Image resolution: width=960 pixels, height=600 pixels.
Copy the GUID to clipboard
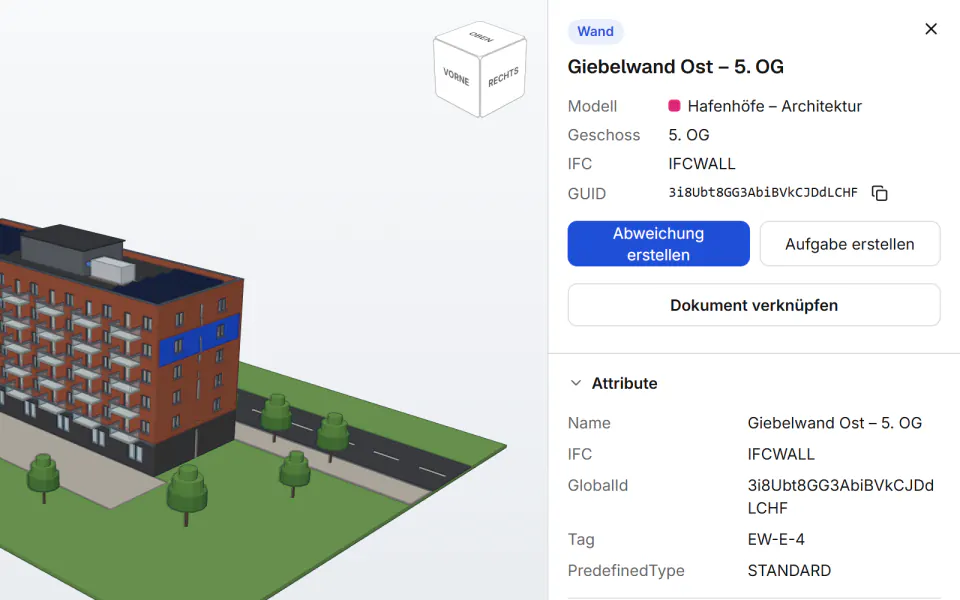pos(879,193)
